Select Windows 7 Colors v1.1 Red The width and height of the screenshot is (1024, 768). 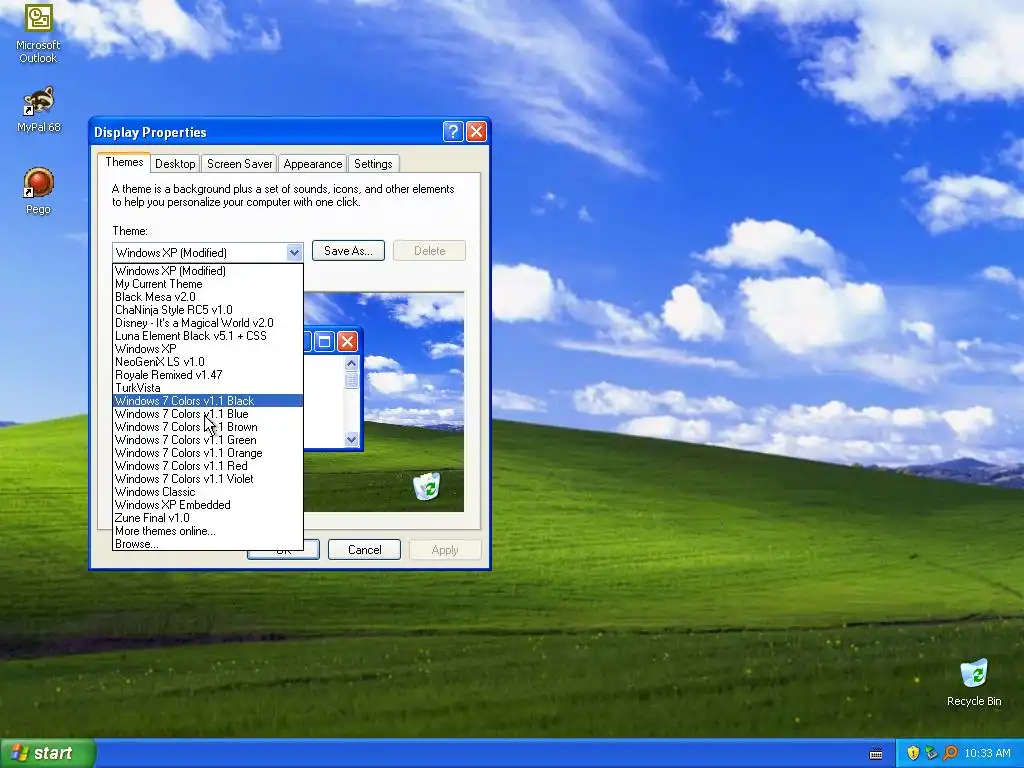208,466
